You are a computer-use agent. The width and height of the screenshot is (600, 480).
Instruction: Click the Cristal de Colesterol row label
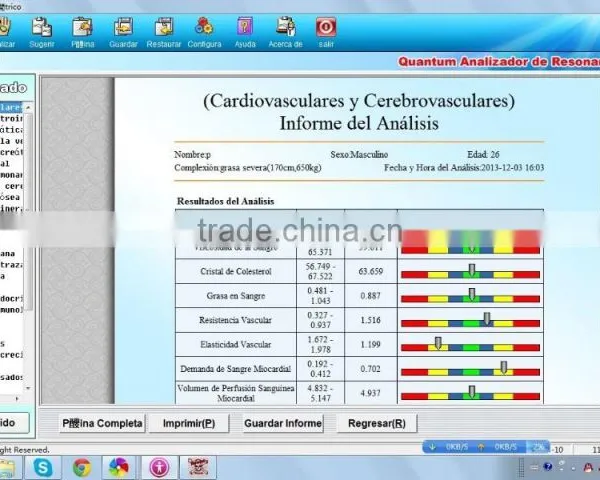click(236, 271)
